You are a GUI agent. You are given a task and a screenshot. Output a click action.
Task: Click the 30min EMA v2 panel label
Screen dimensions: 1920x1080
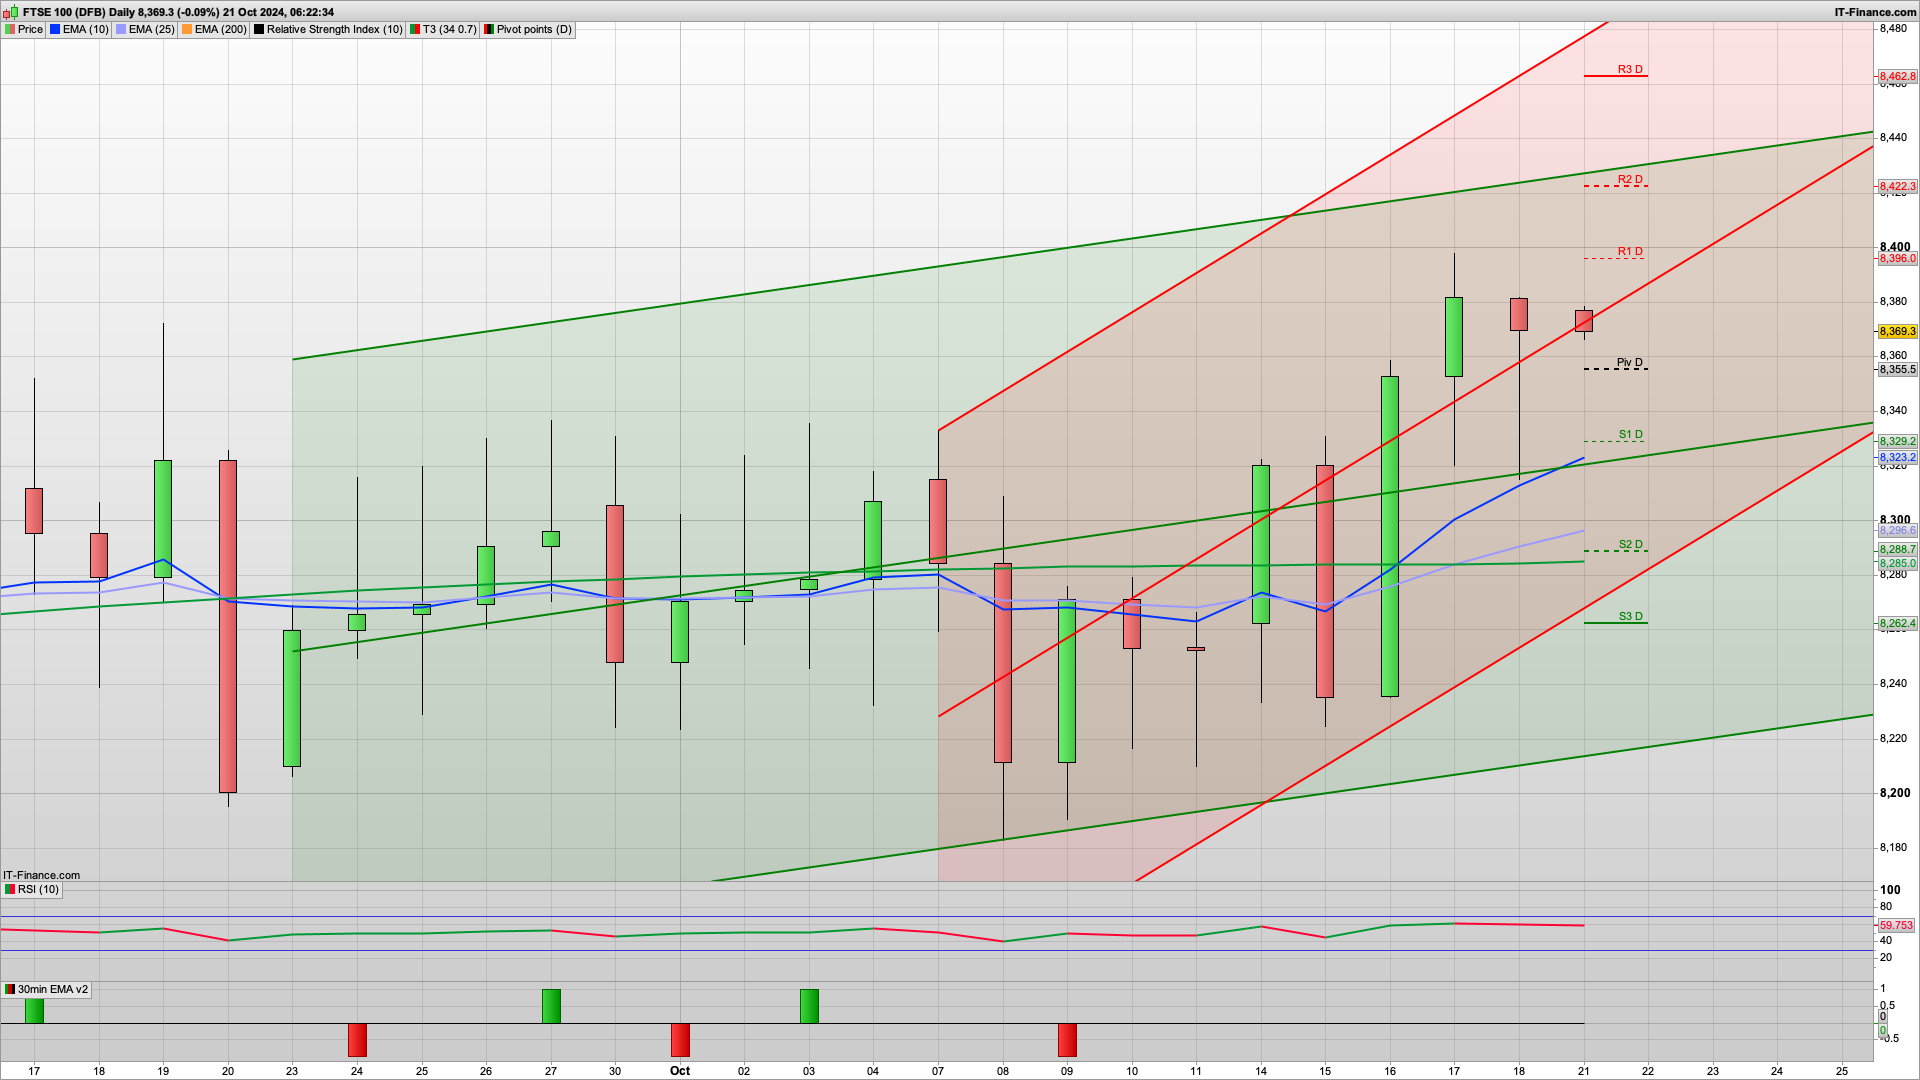[x=53, y=990]
